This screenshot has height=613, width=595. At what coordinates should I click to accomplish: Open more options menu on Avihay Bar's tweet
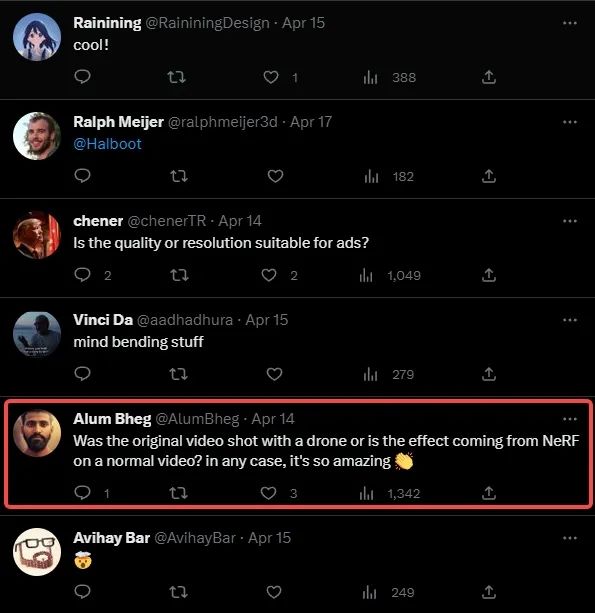click(x=570, y=538)
